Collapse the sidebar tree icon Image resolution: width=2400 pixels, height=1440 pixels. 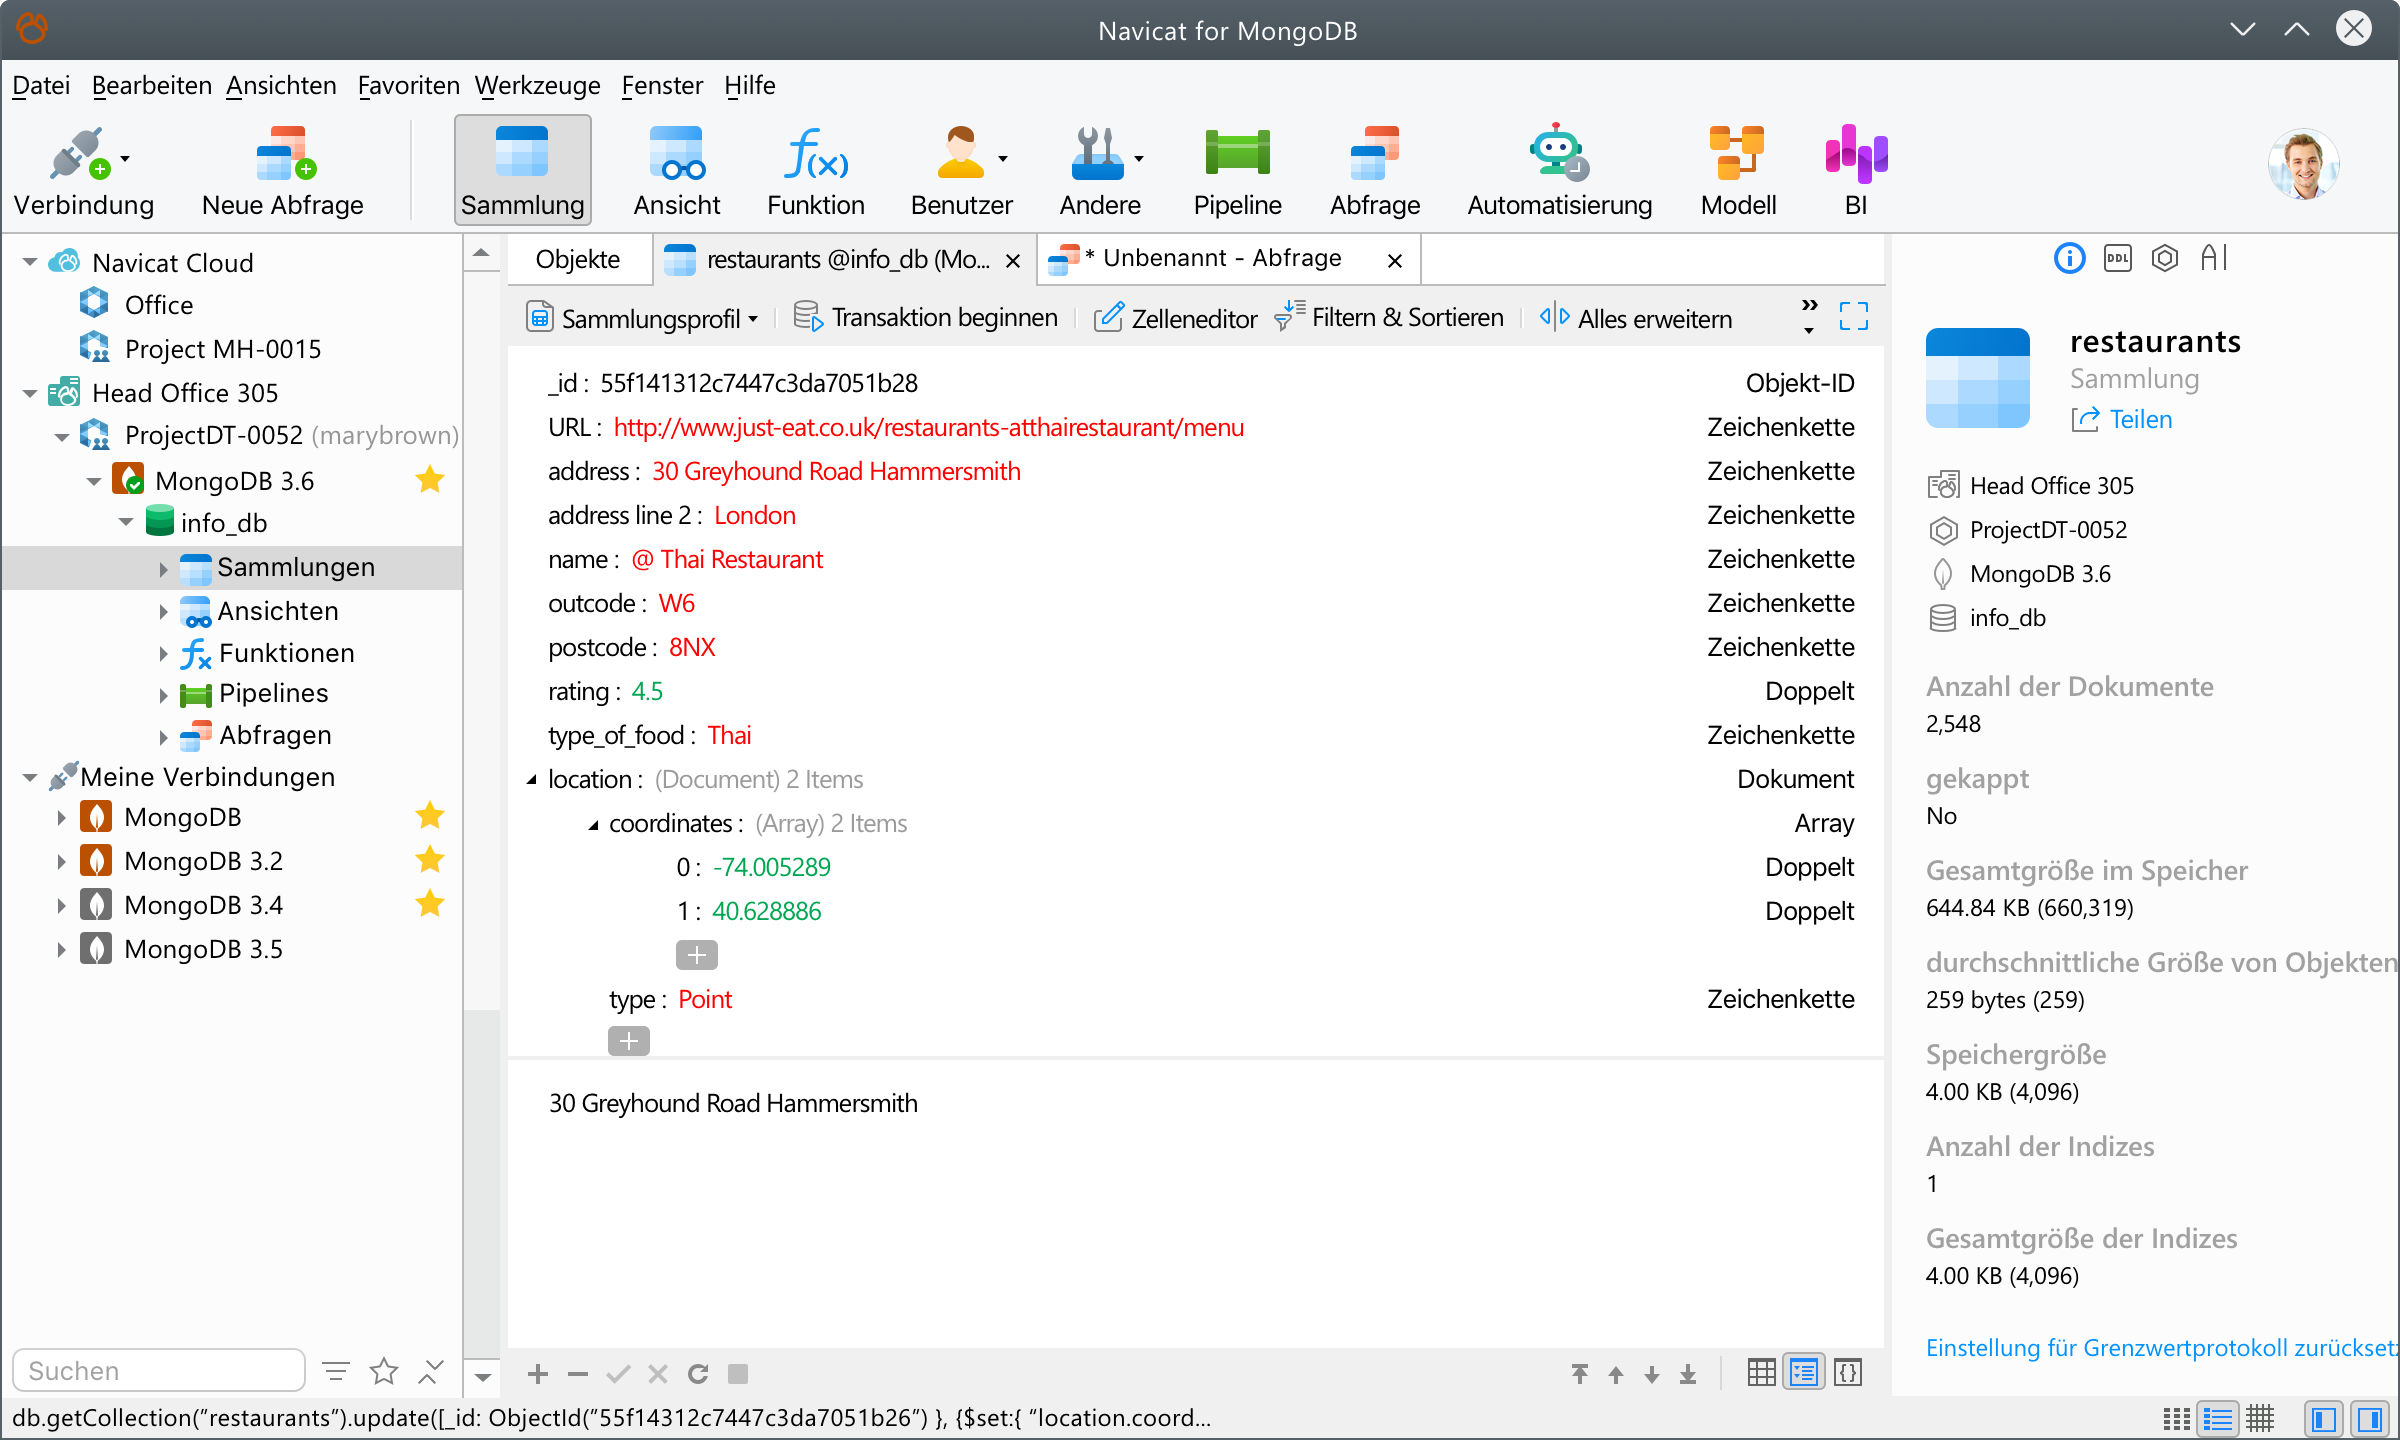click(430, 1371)
